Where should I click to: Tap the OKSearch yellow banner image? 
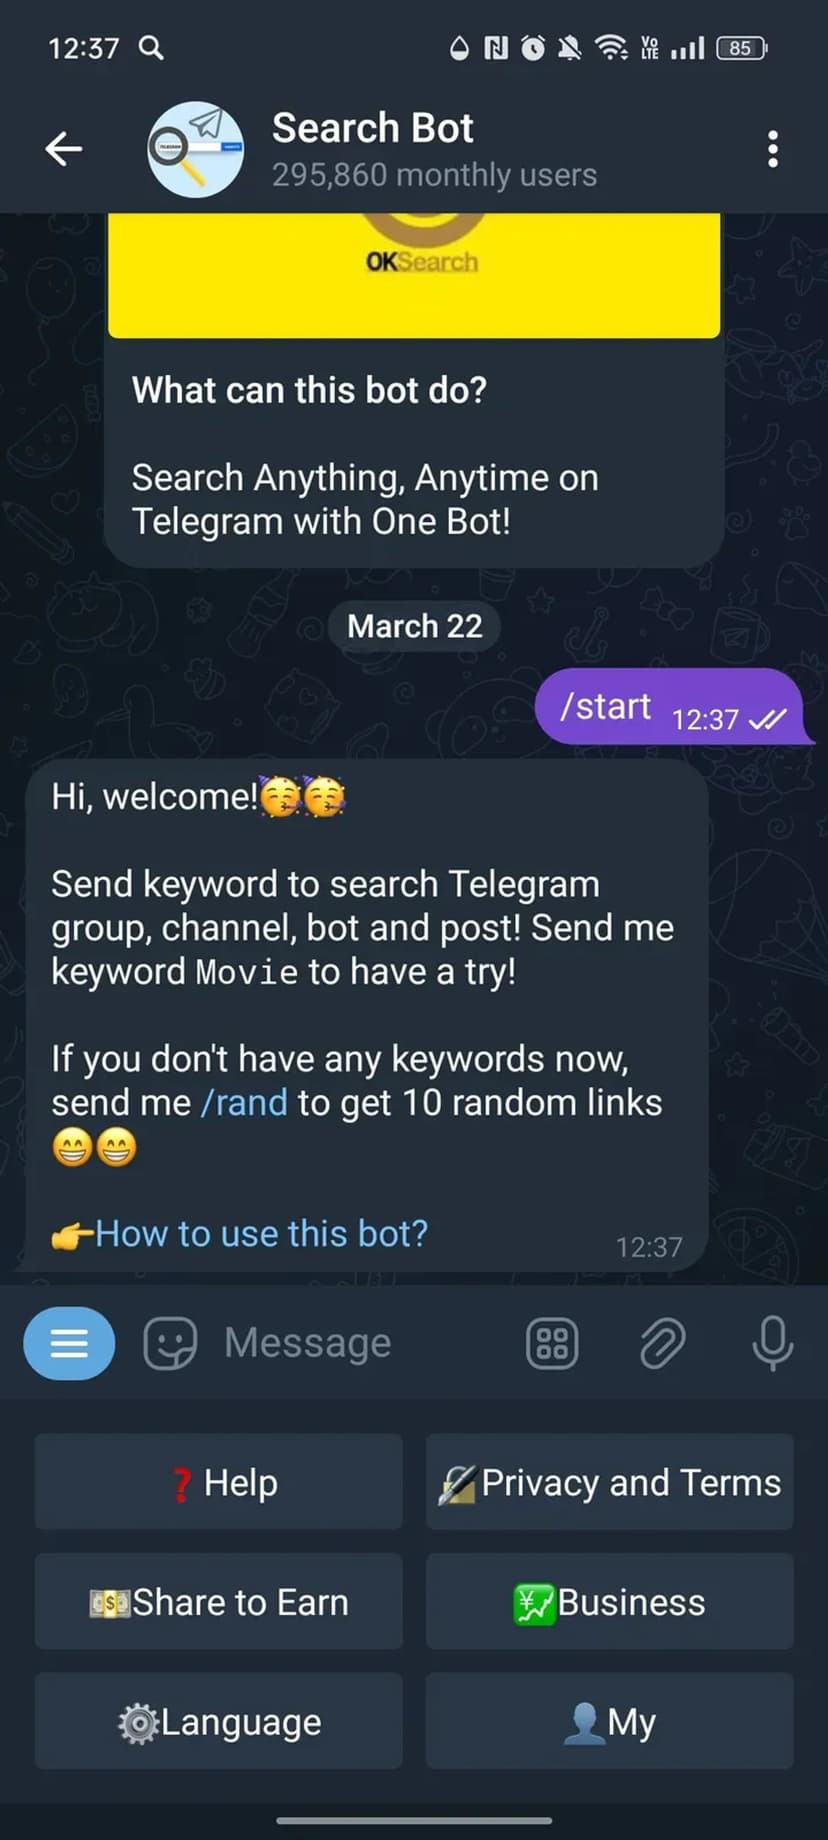[414, 275]
